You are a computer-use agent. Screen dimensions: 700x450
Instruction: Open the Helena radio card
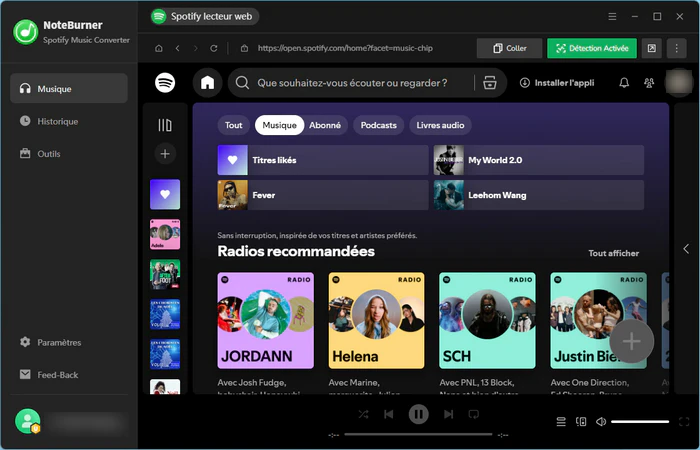tap(377, 321)
